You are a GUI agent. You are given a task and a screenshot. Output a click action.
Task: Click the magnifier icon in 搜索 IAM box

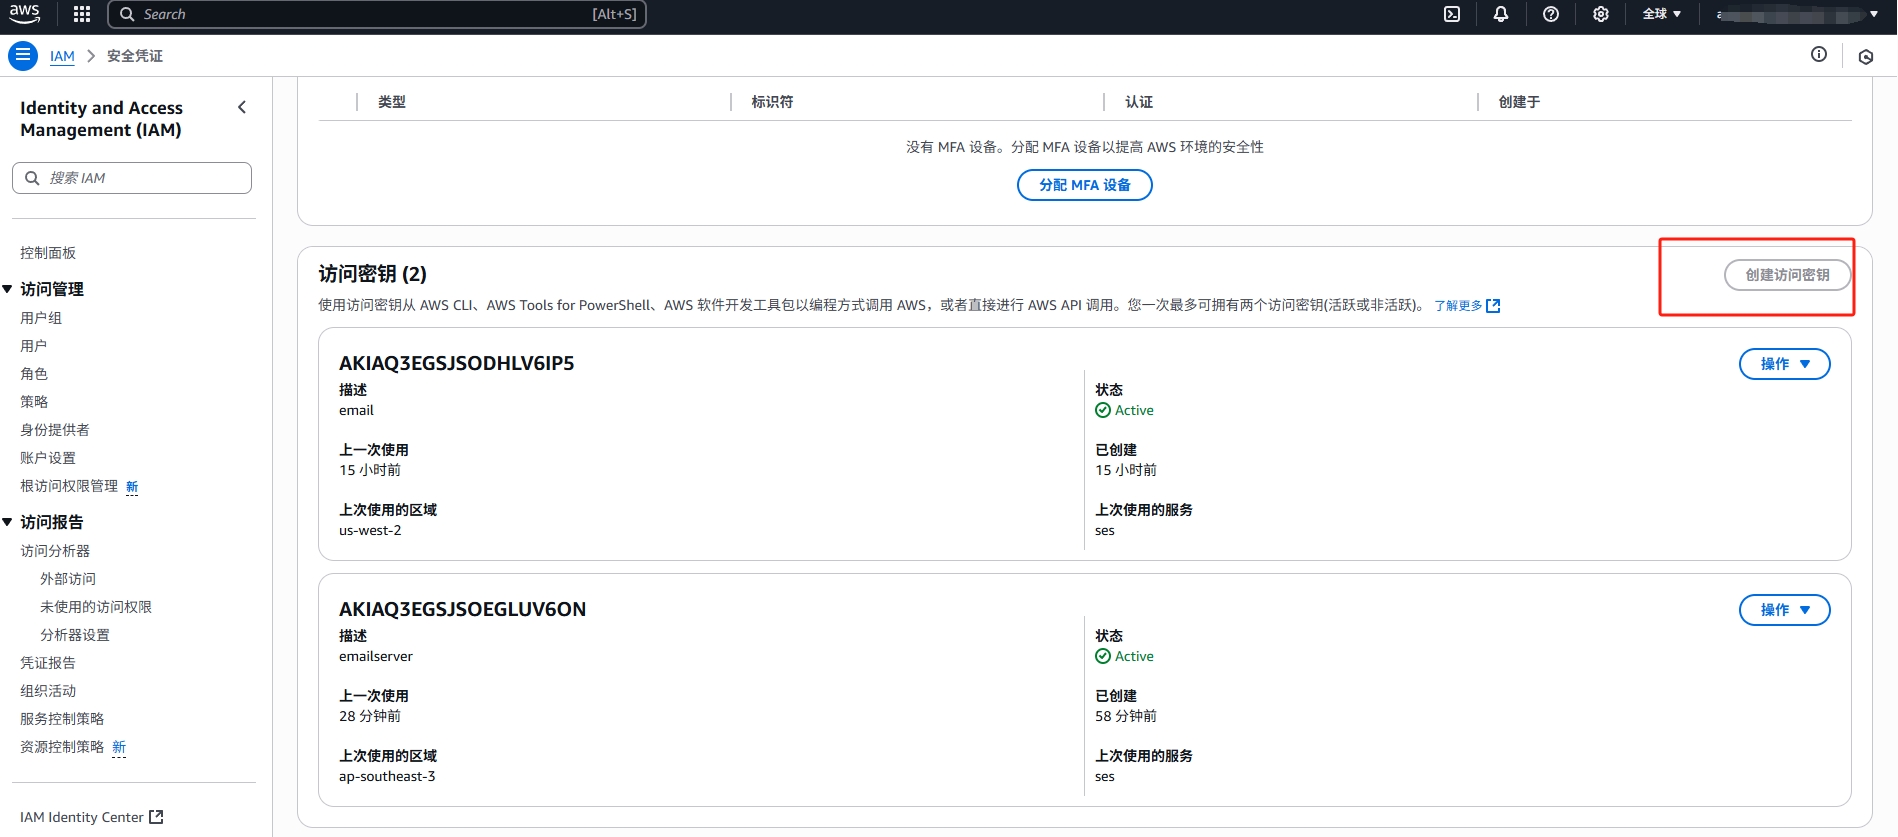pos(32,178)
